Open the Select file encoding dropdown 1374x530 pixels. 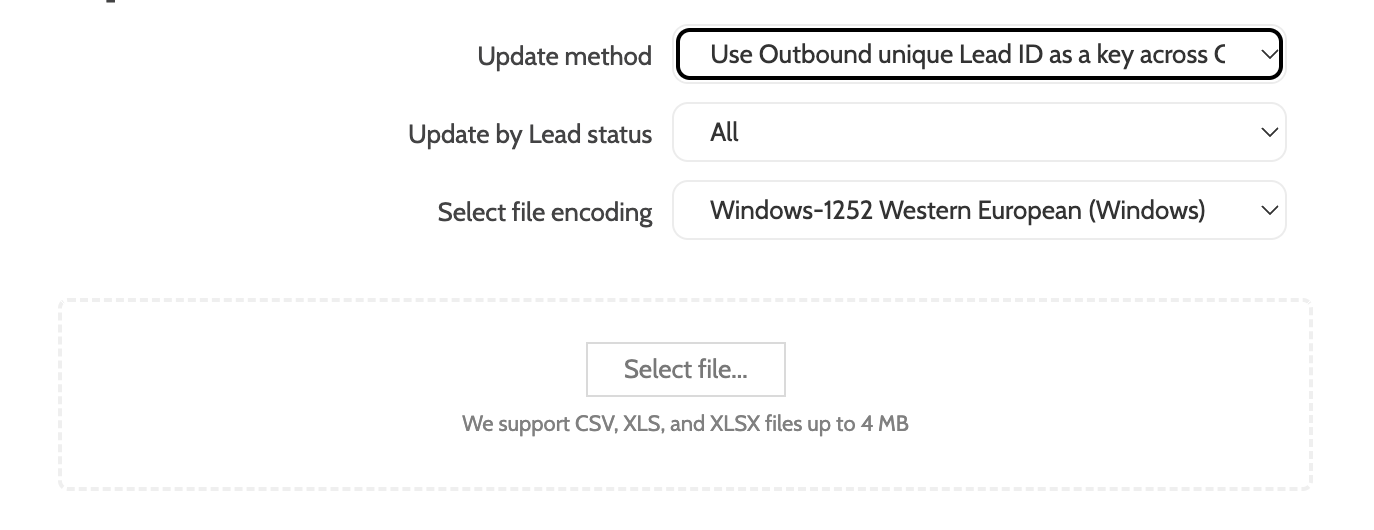click(x=978, y=210)
